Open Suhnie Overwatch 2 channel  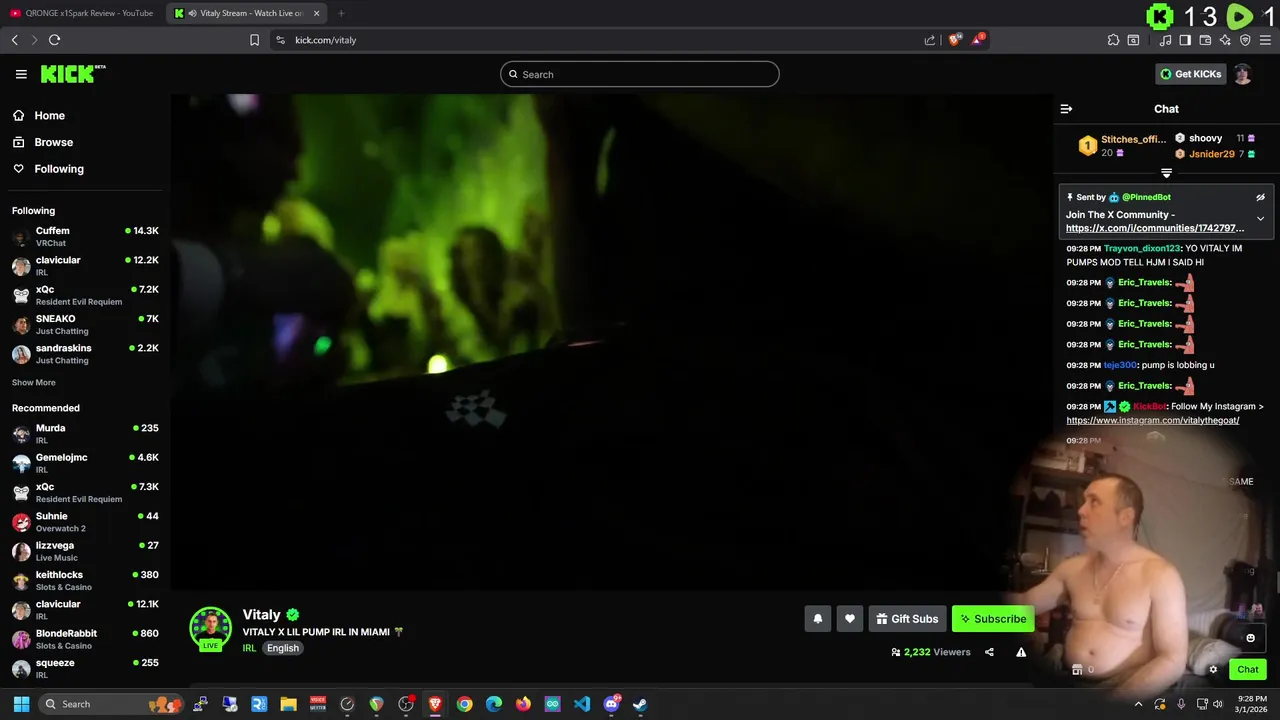click(x=85, y=522)
